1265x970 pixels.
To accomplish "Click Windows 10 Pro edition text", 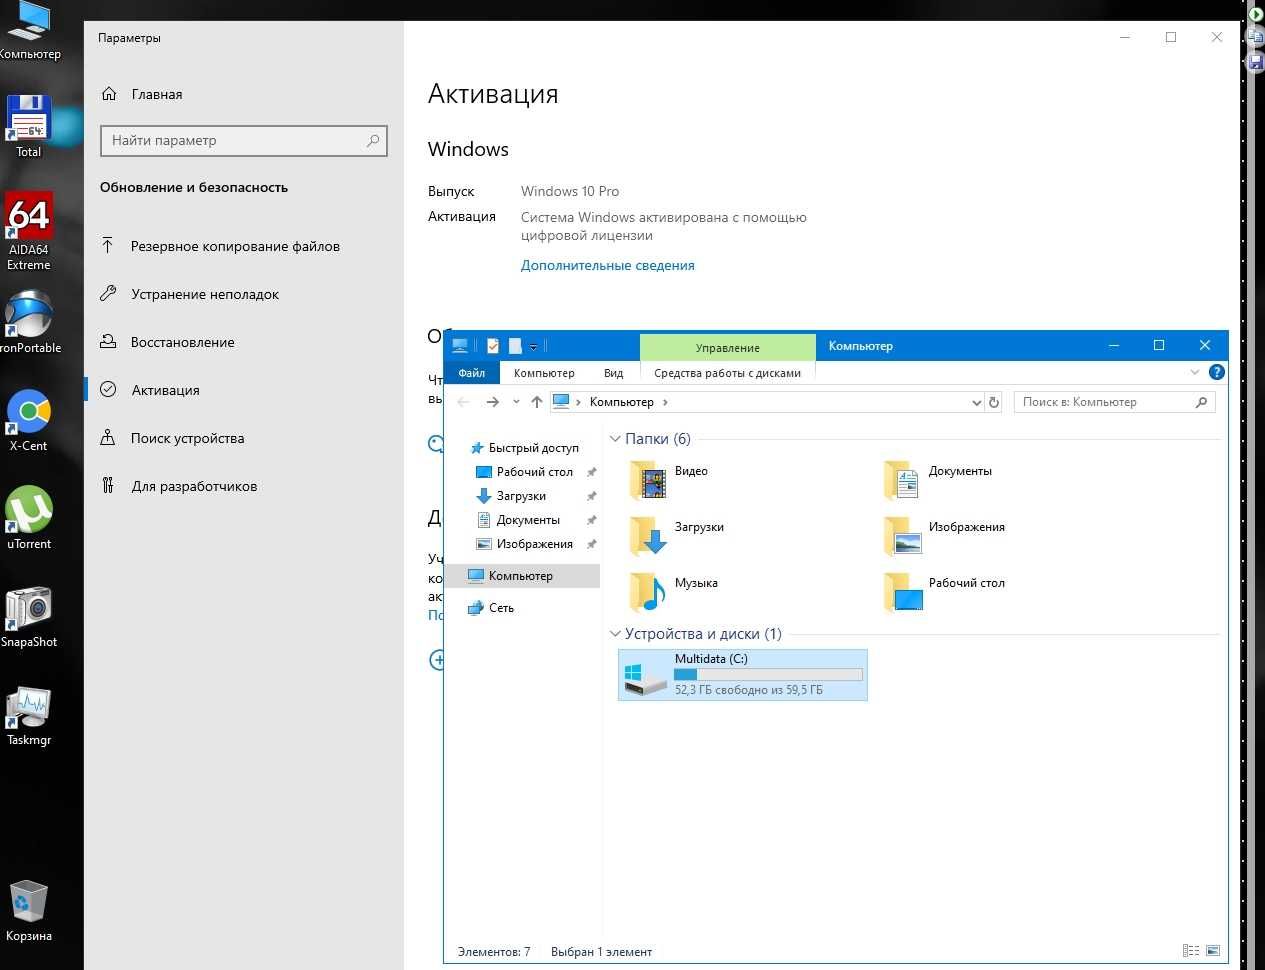I will (570, 191).
